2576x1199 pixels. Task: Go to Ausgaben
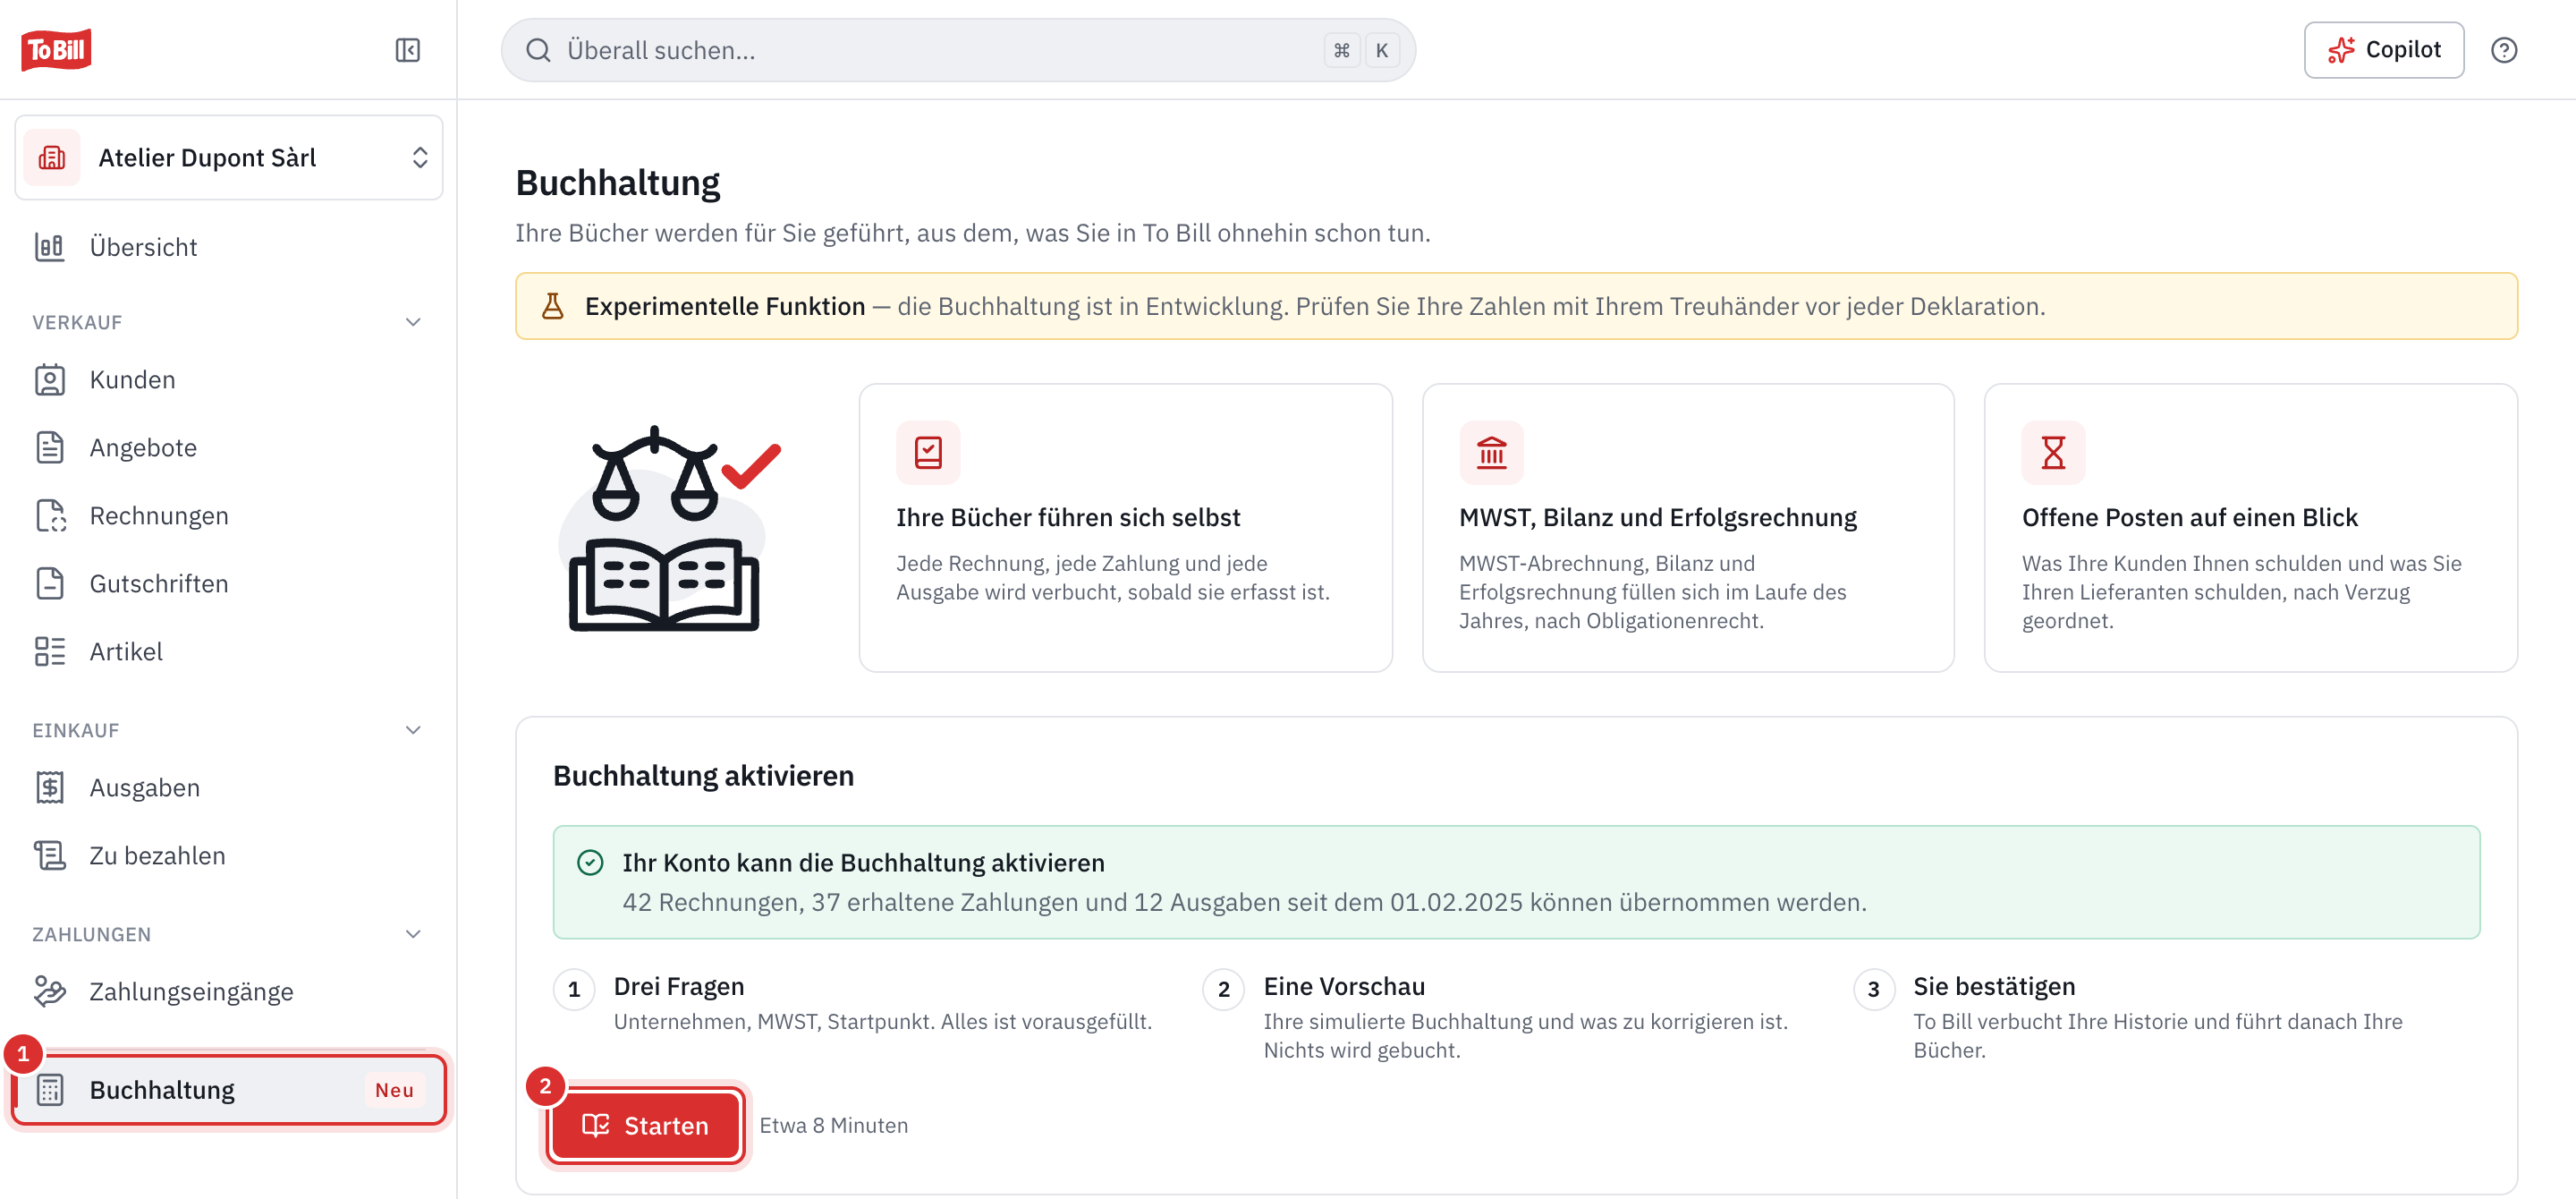point(229,788)
